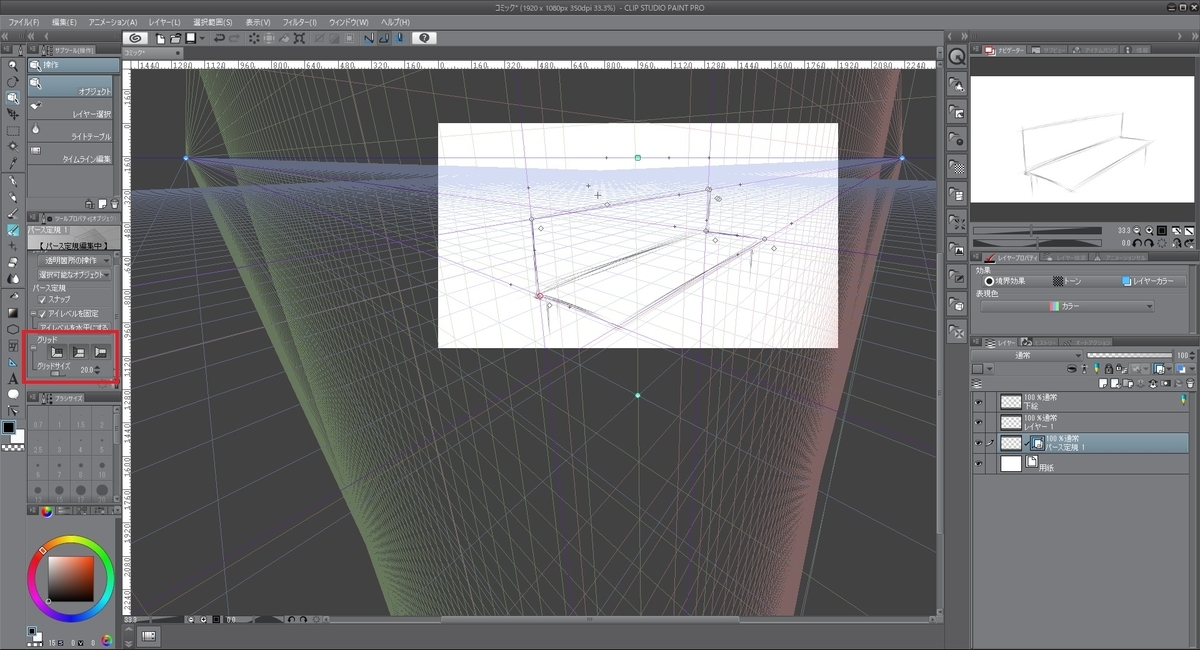The height and width of the screenshot is (650, 1200).
Task: Select the Pen tool
Action: click(13, 181)
